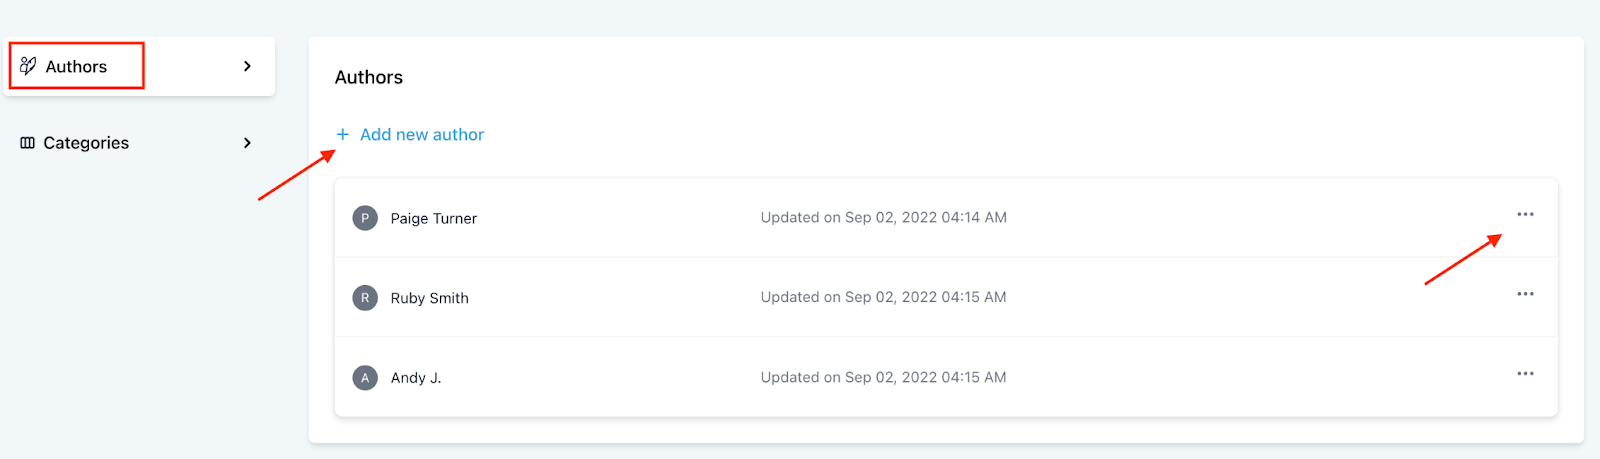Click Paige Turner's avatar circle
The image size is (1600, 459).
(x=365, y=218)
